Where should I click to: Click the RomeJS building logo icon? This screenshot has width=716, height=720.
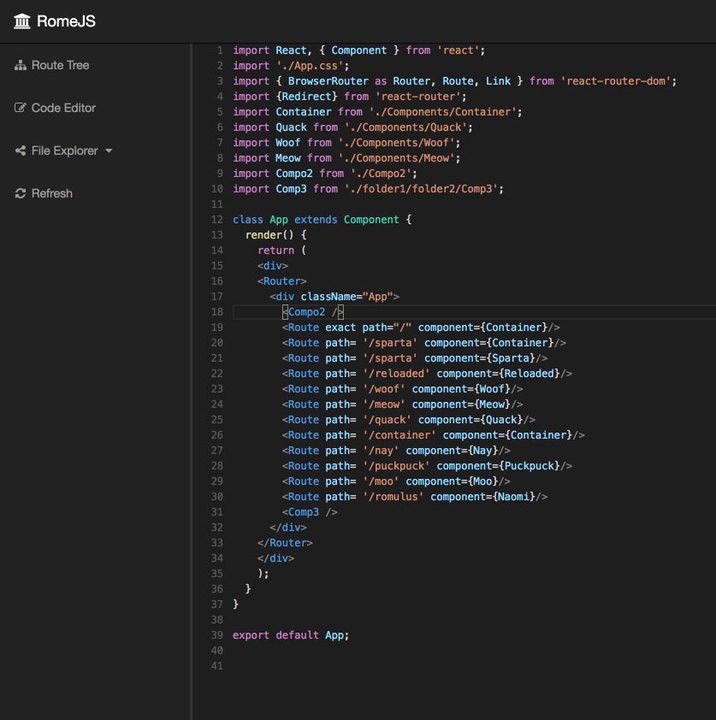click(x=22, y=21)
